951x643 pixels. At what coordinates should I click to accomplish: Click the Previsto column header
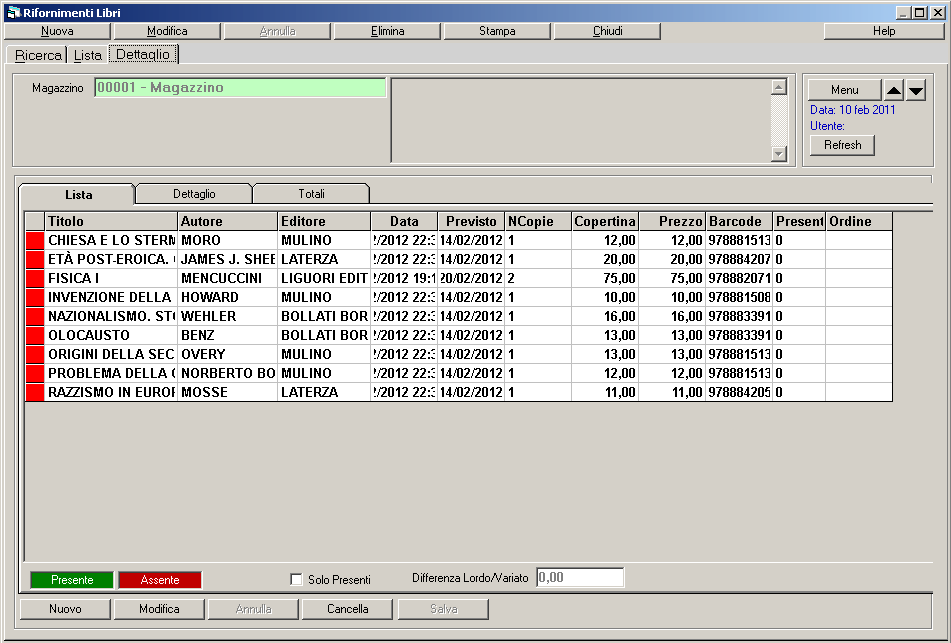[x=471, y=221]
